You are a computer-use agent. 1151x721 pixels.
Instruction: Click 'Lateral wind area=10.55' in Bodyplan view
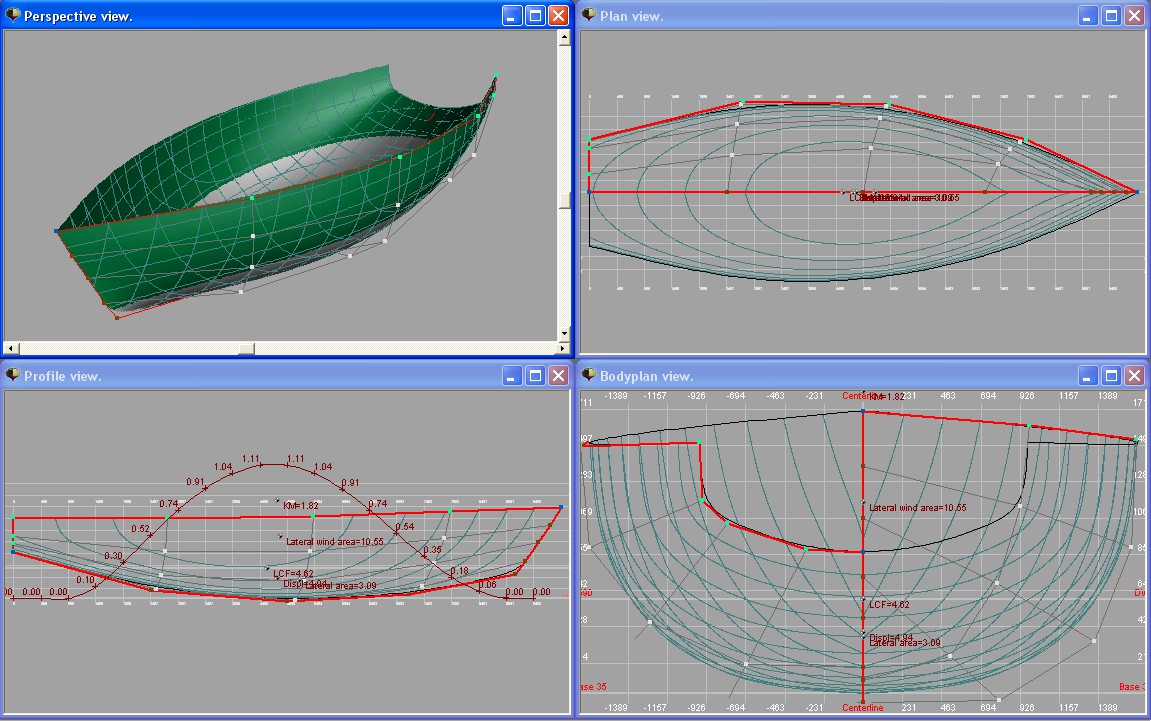(918, 507)
